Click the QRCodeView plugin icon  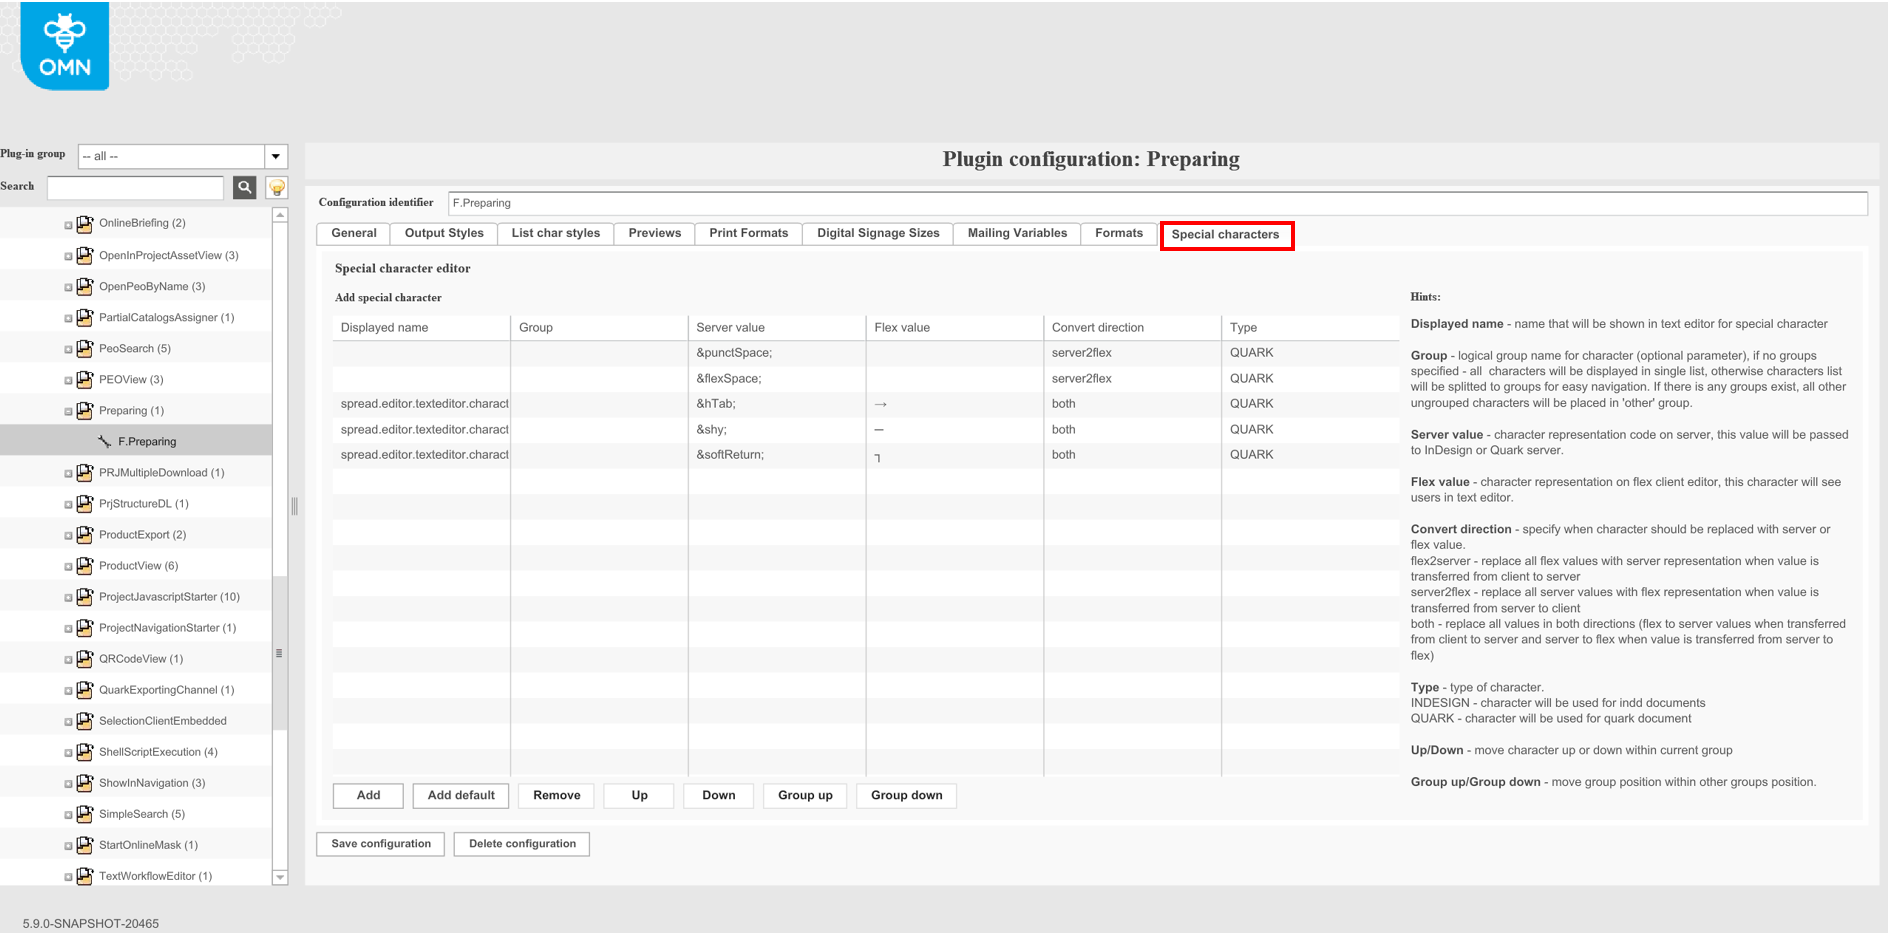(x=85, y=659)
